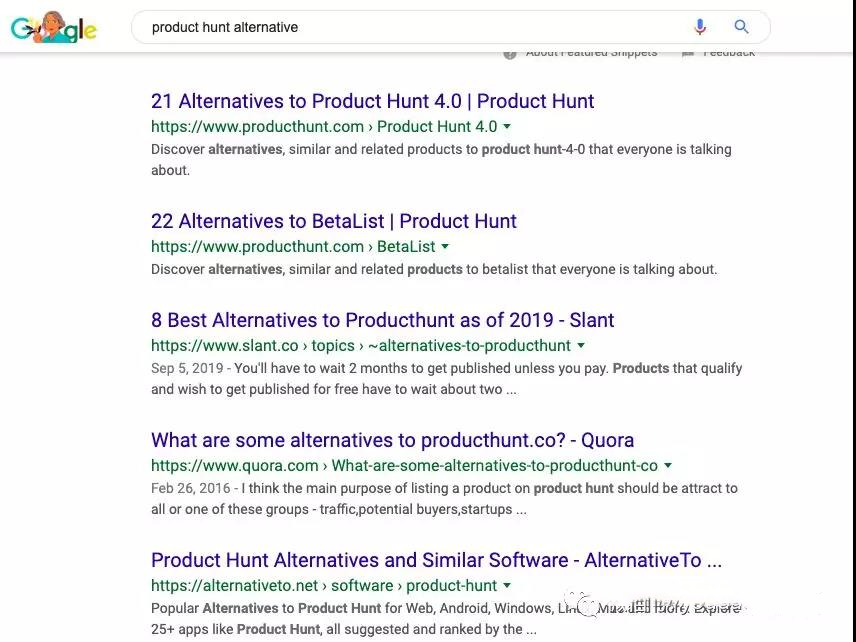Expand dropdown arrow next to BetaList URL
856x642 pixels.
(445, 247)
